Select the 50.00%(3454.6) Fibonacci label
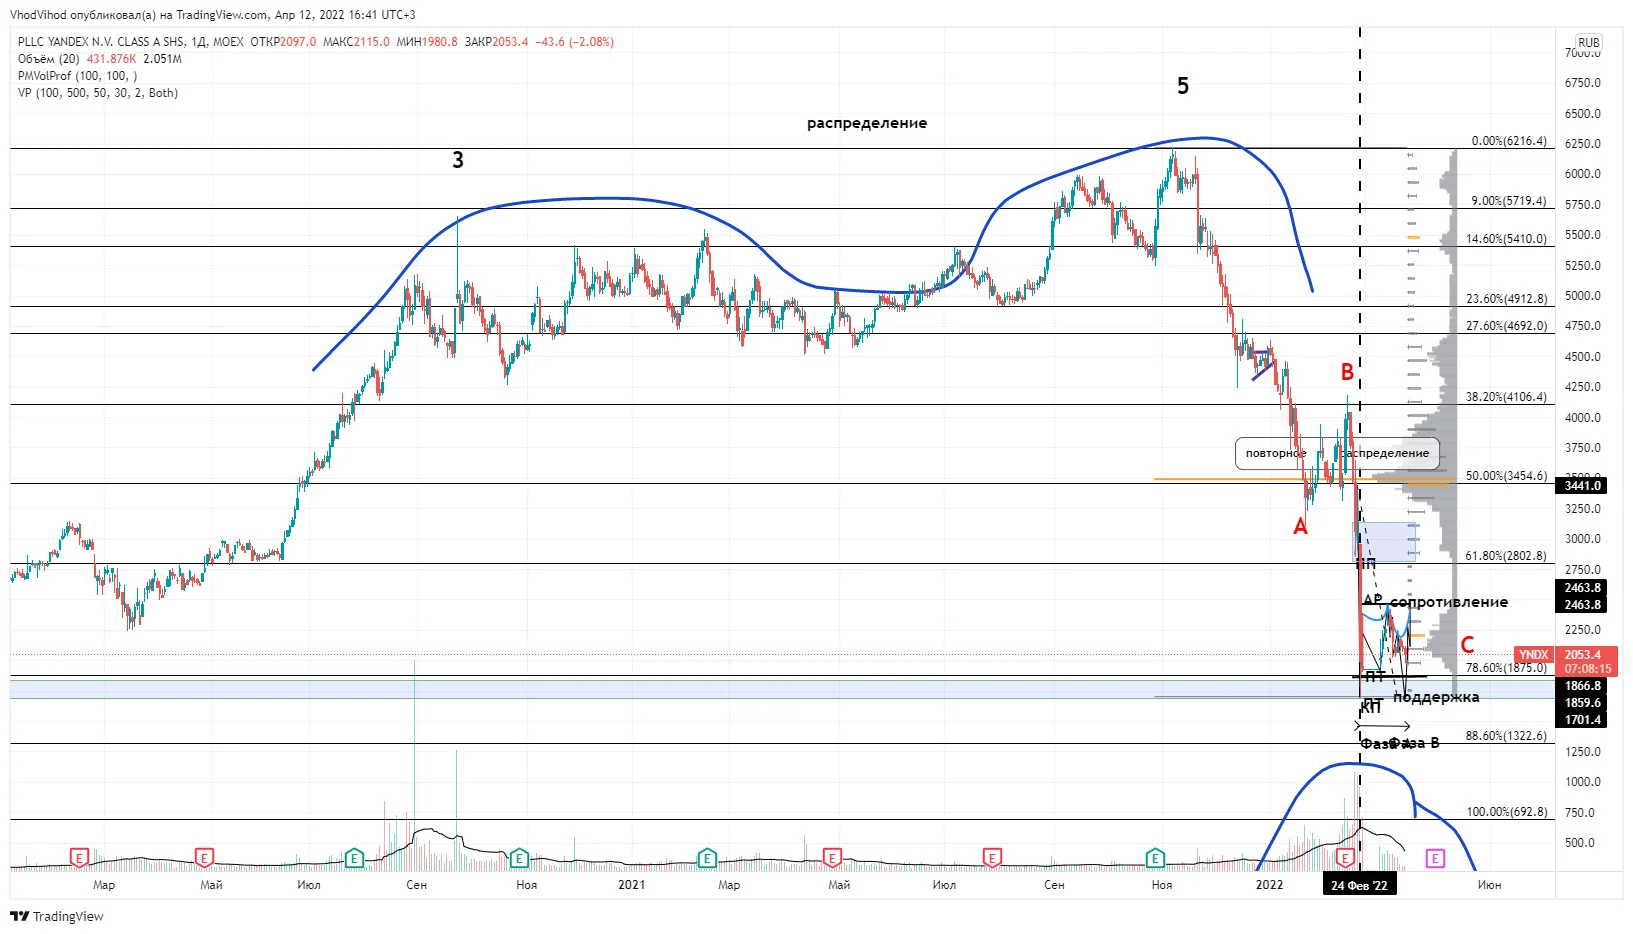Viewport: 1633px width, 934px height. 1506,476
